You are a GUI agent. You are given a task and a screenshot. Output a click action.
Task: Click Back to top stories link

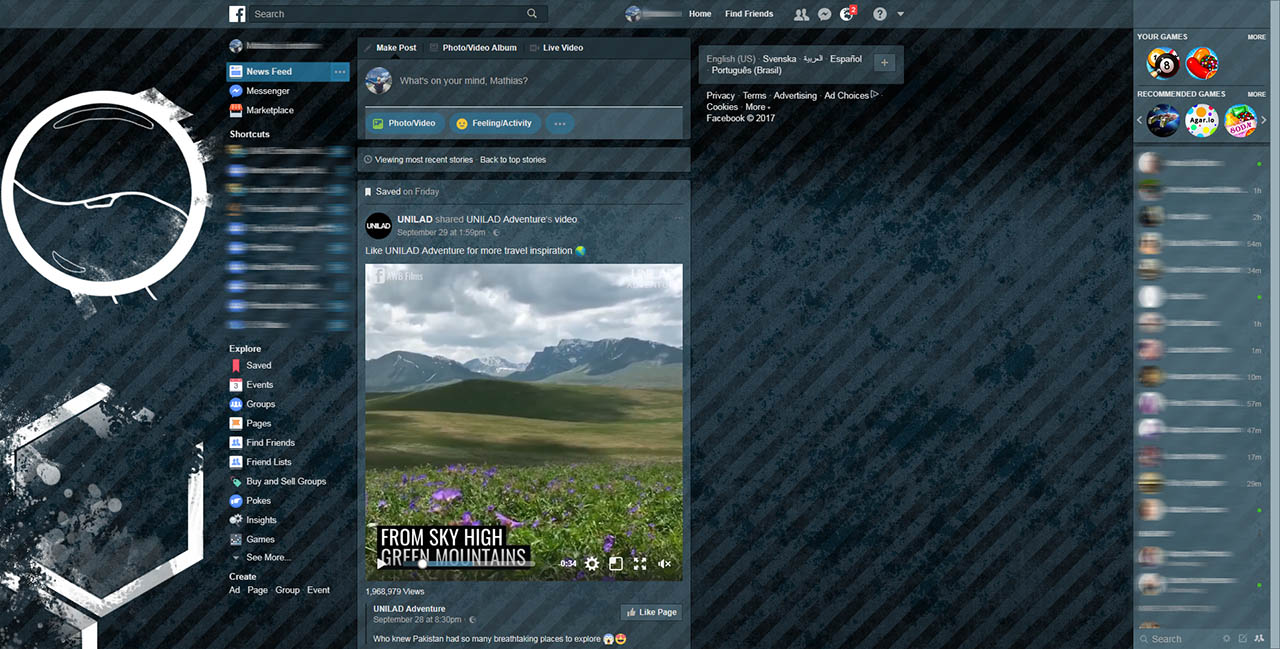pos(513,160)
